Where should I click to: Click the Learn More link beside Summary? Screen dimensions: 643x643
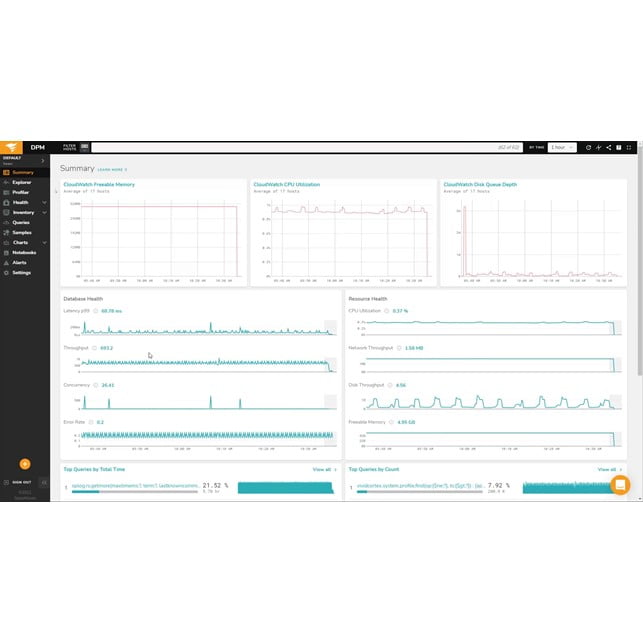click(112, 170)
